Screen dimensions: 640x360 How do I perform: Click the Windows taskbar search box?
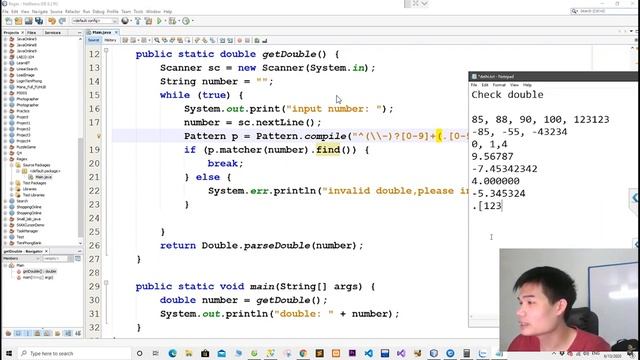(74, 353)
